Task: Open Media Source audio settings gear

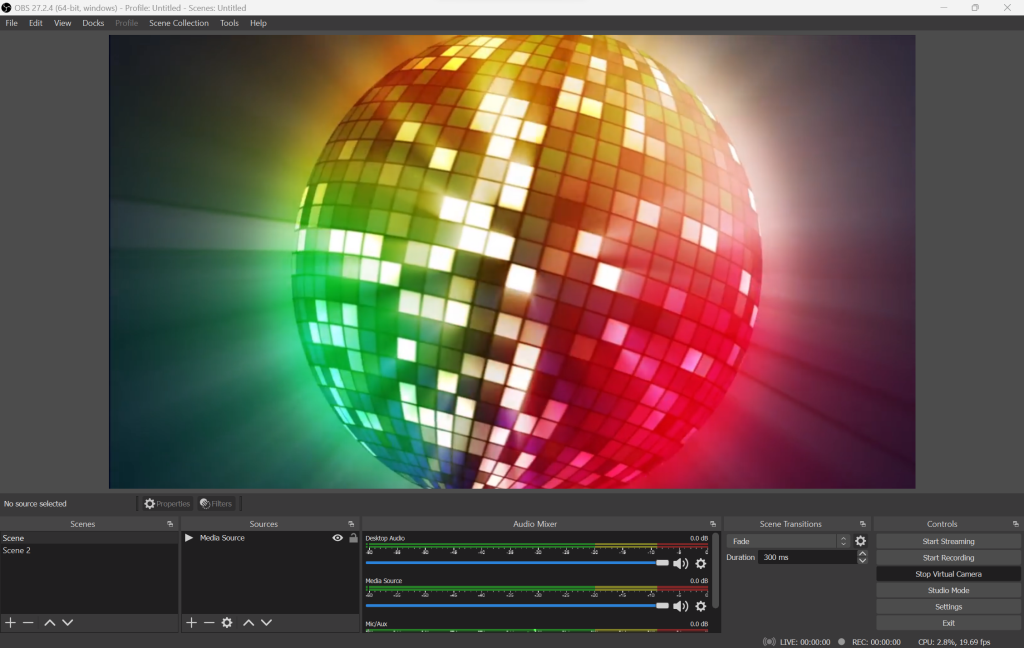Action: (700, 606)
